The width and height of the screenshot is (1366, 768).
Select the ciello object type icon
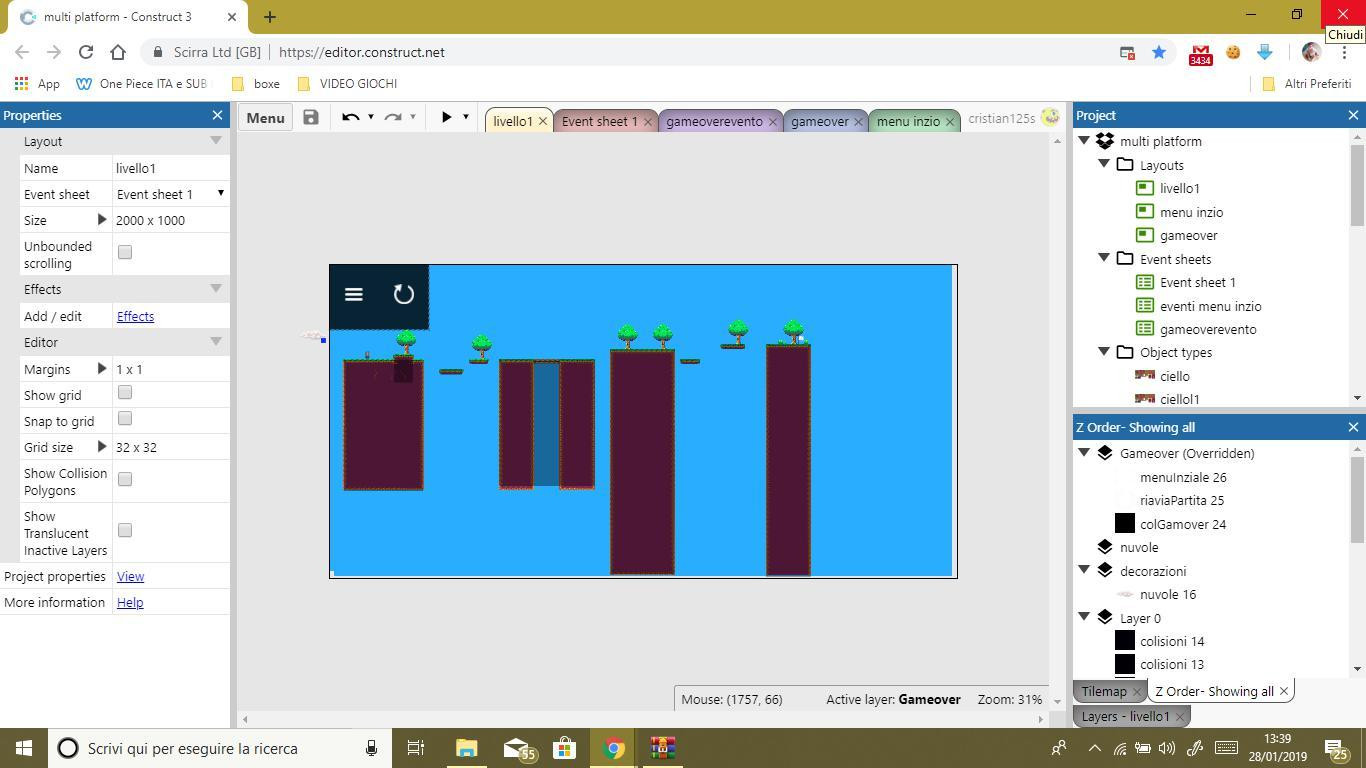point(1145,376)
